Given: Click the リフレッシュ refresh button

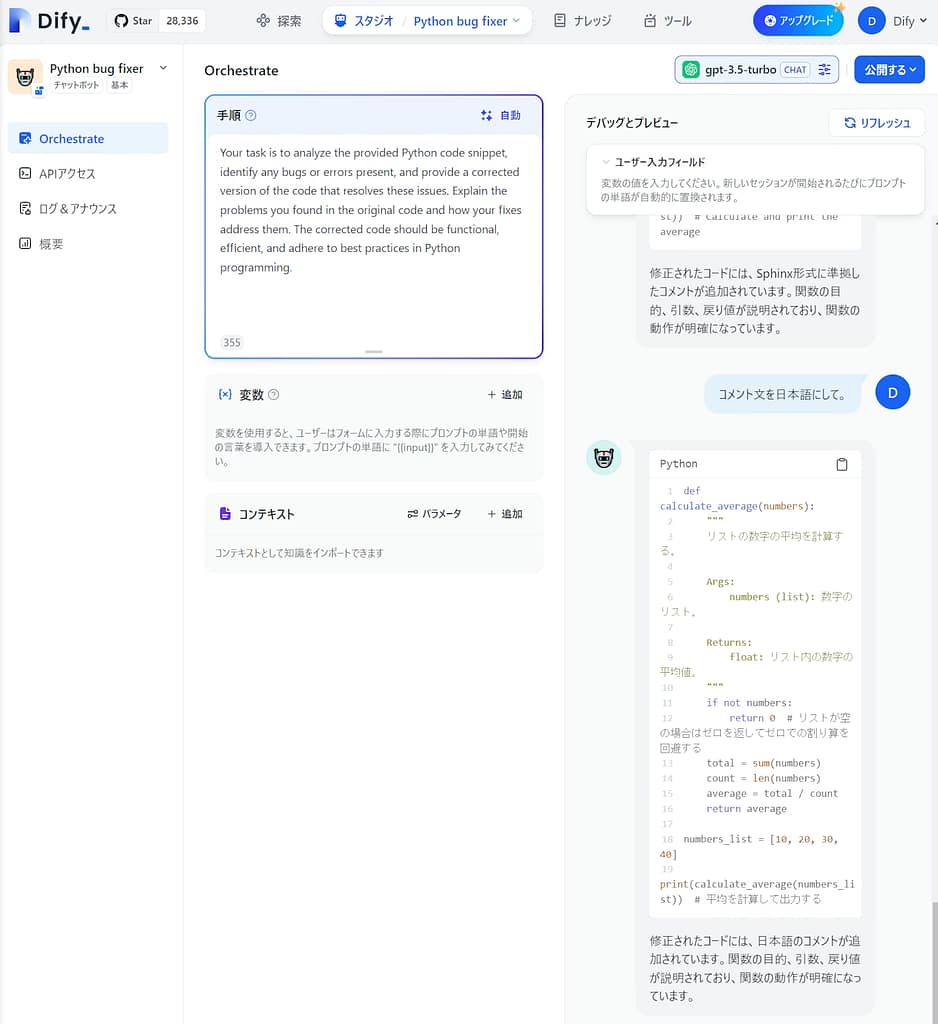Looking at the screenshot, I should [876, 123].
